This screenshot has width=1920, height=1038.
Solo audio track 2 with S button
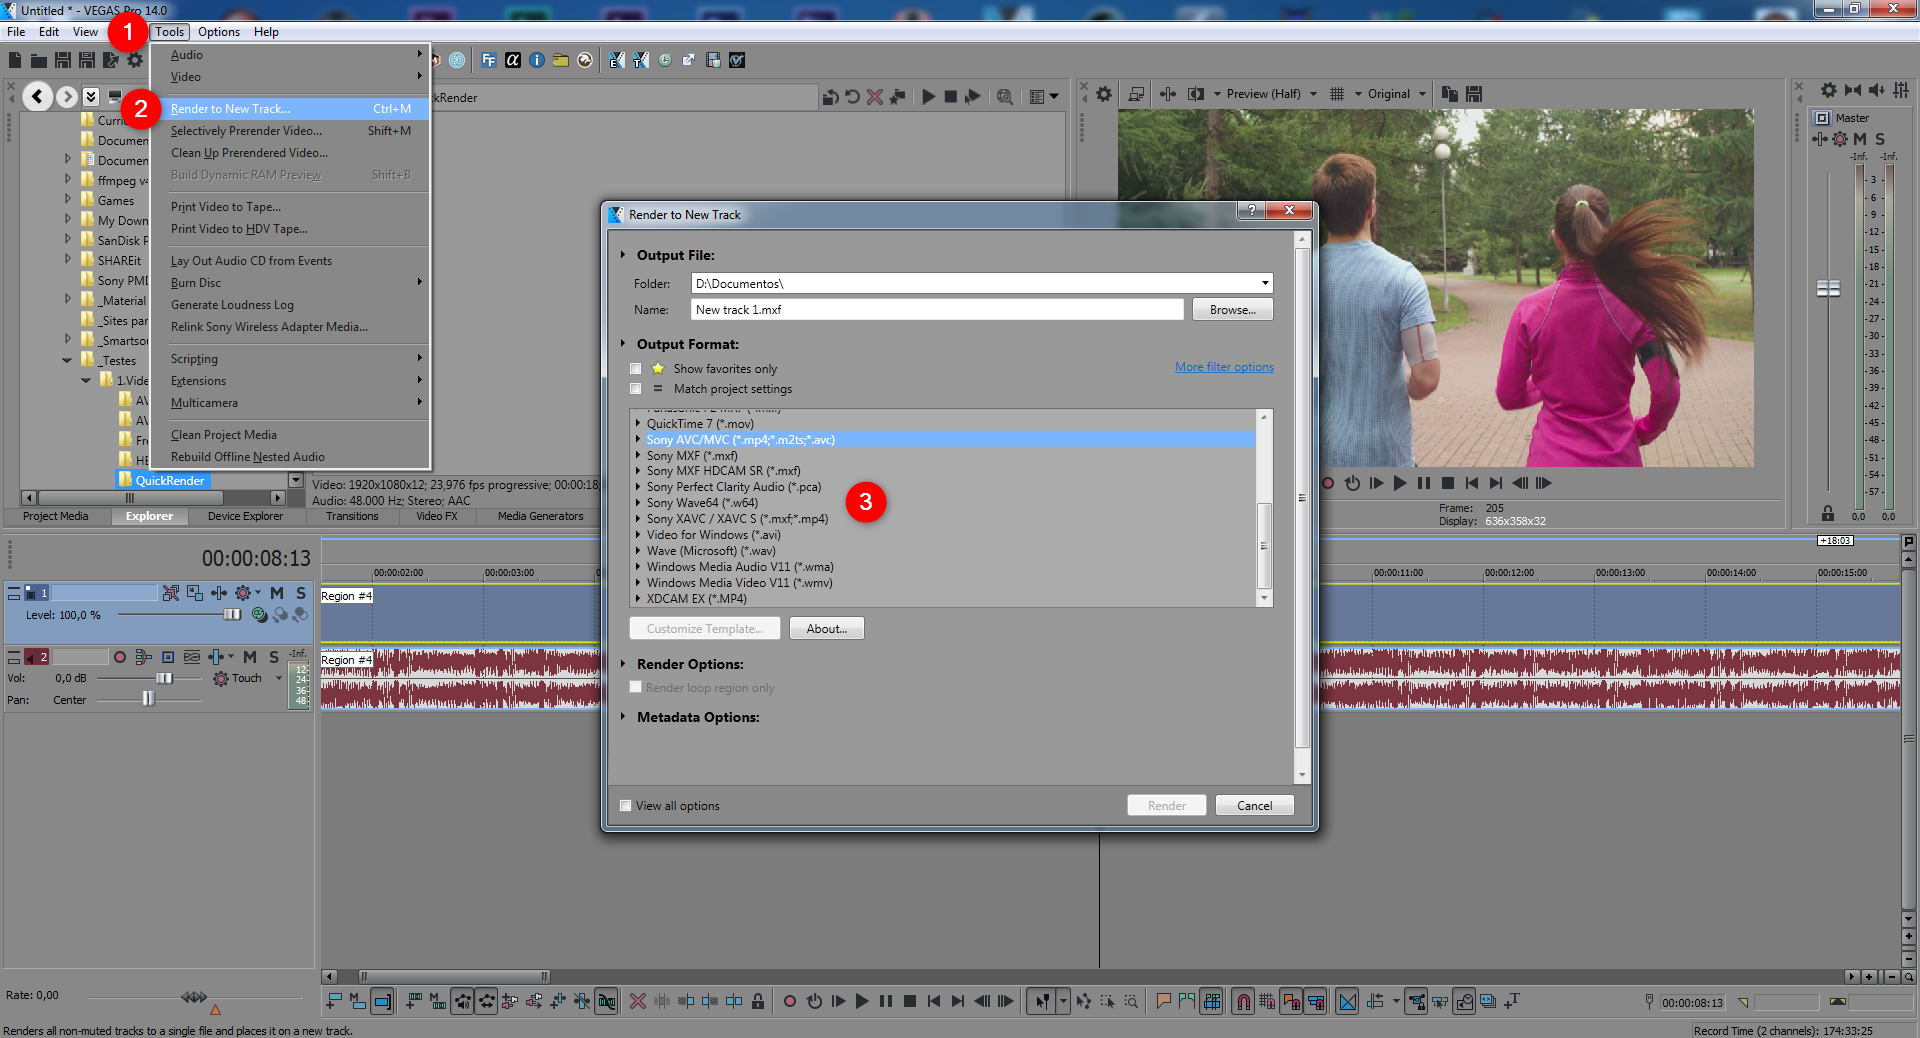click(274, 657)
